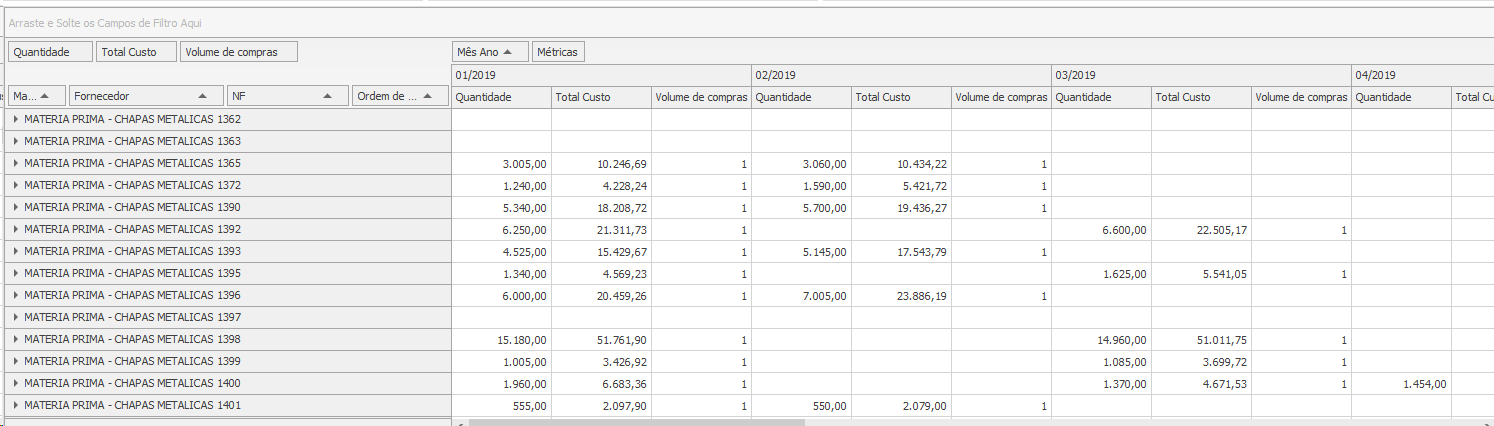This screenshot has width=1494, height=426.
Task: Select the 01/2019 column header
Action: (x=600, y=75)
